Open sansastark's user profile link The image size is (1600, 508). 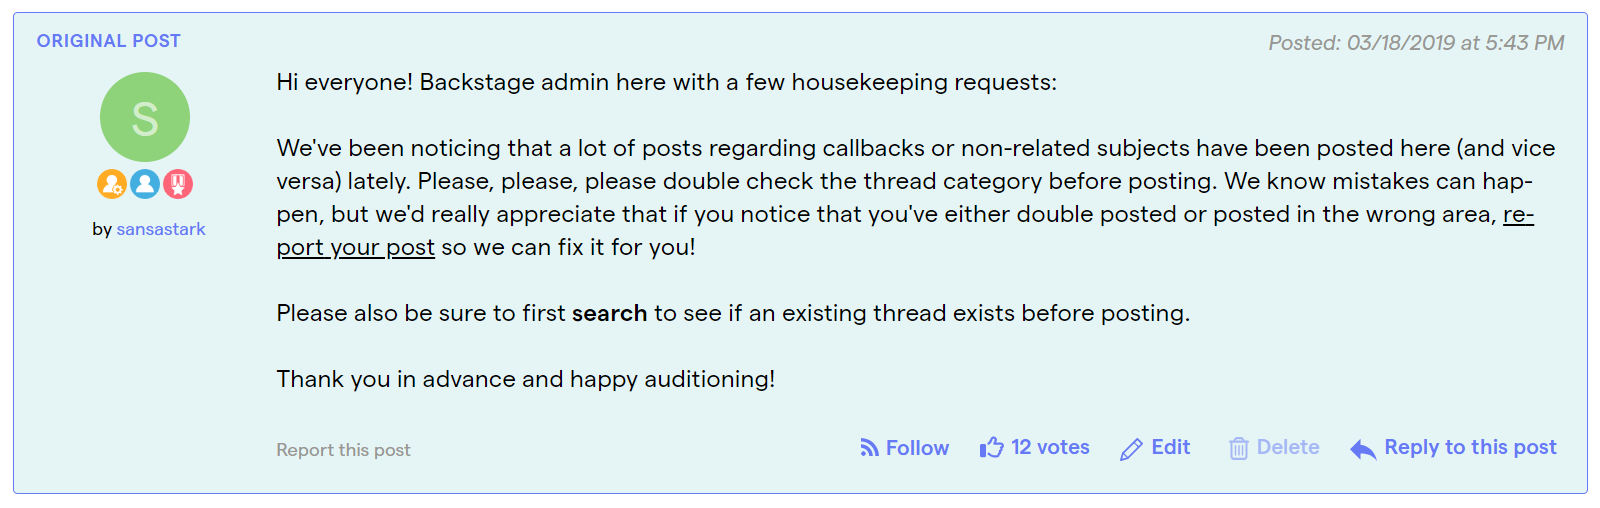pyautogui.click(x=161, y=229)
